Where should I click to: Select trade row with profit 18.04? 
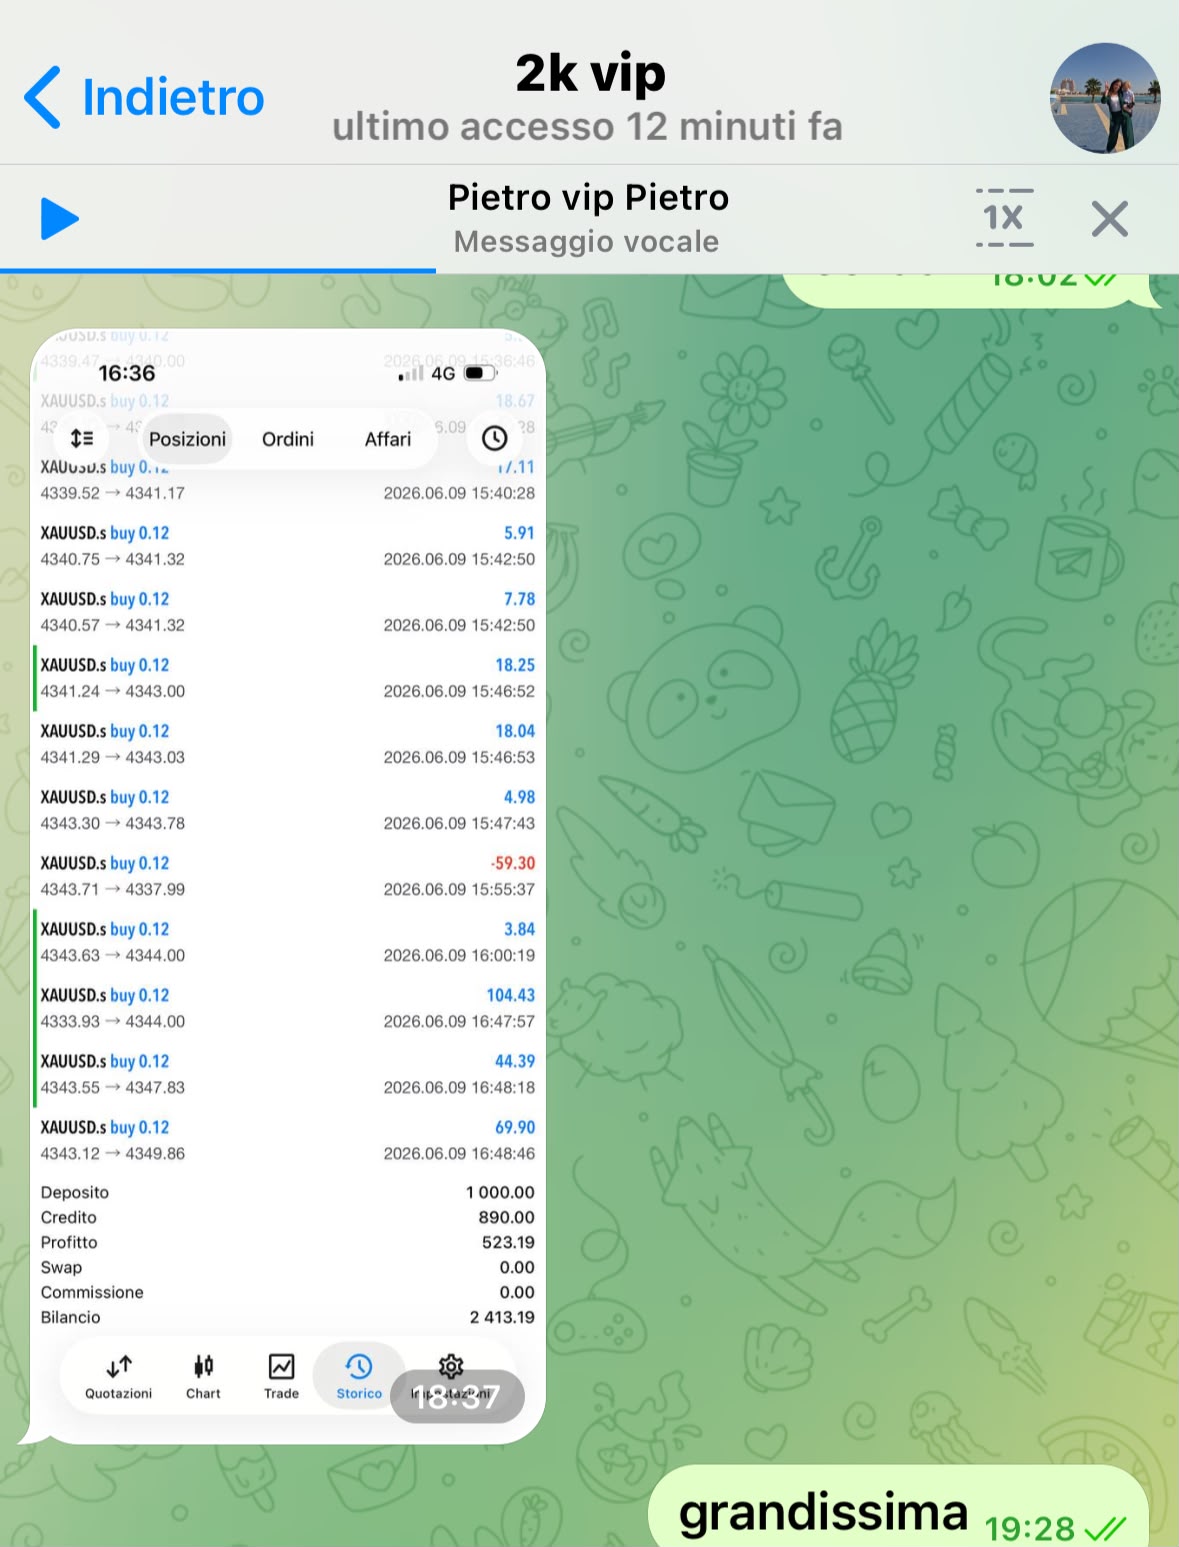click(288, 744)
